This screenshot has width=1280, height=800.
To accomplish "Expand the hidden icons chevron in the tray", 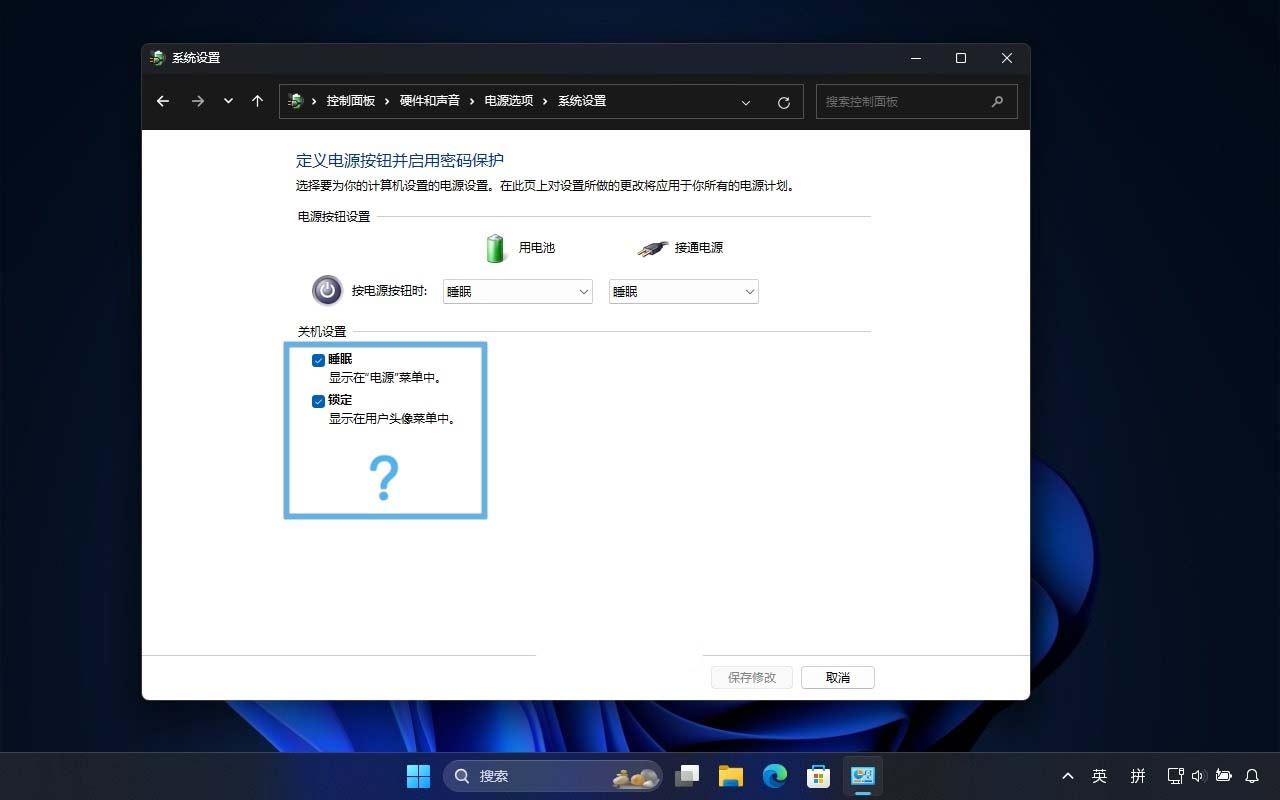I will pyautogui.click(x=1068, y=776).
